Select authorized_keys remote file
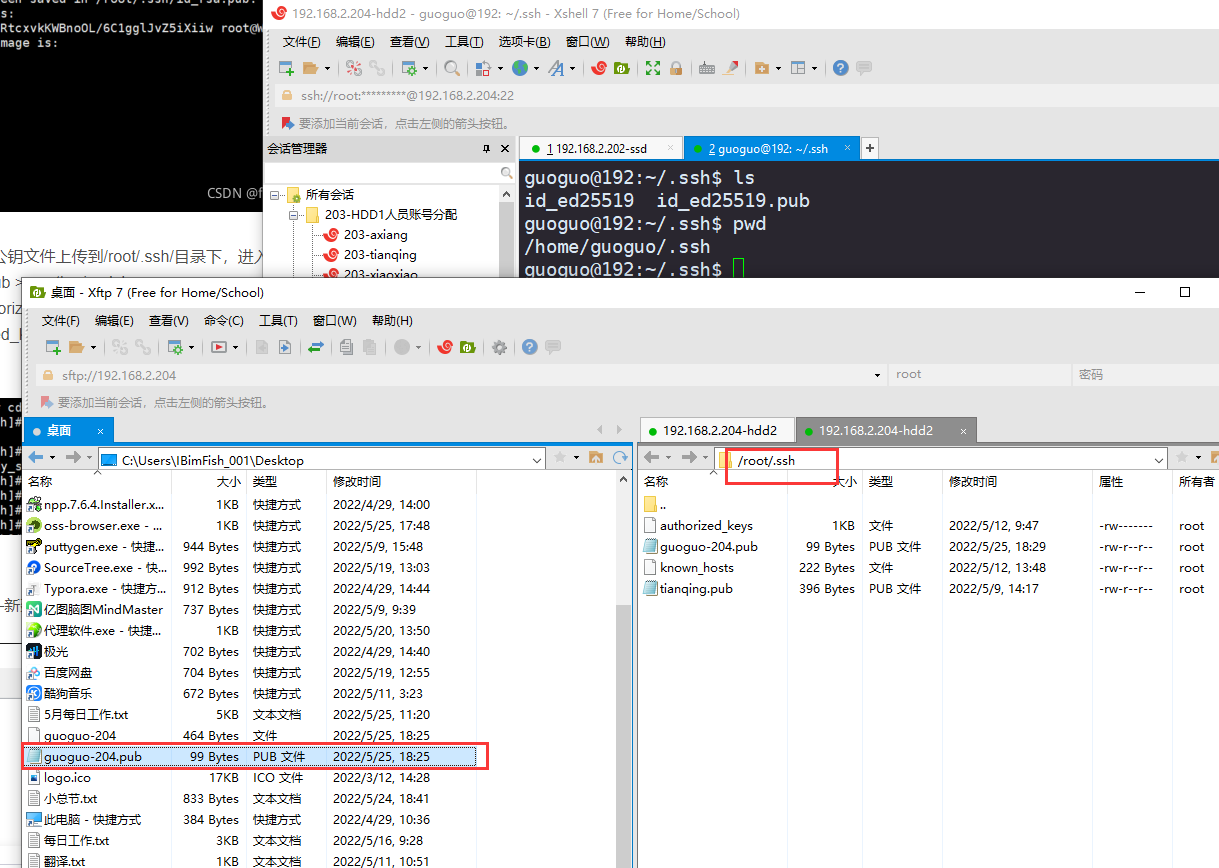 click(x=706, y=526)
